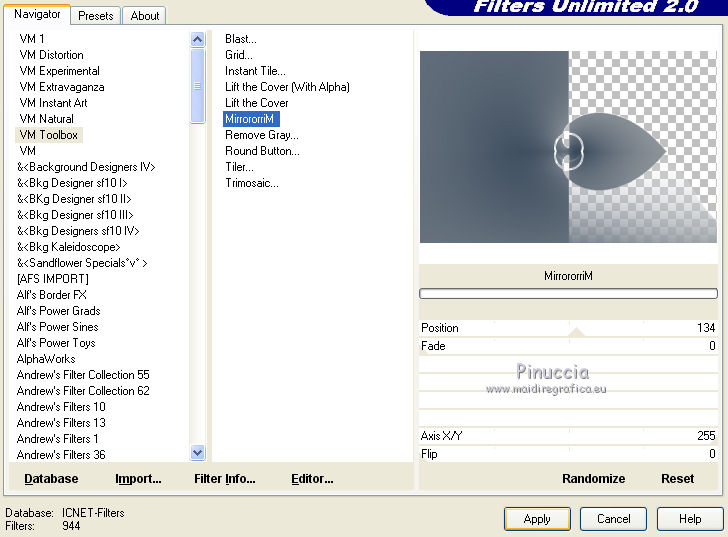Click the Flip slider
728x537 pixels.
pos(568,454)
